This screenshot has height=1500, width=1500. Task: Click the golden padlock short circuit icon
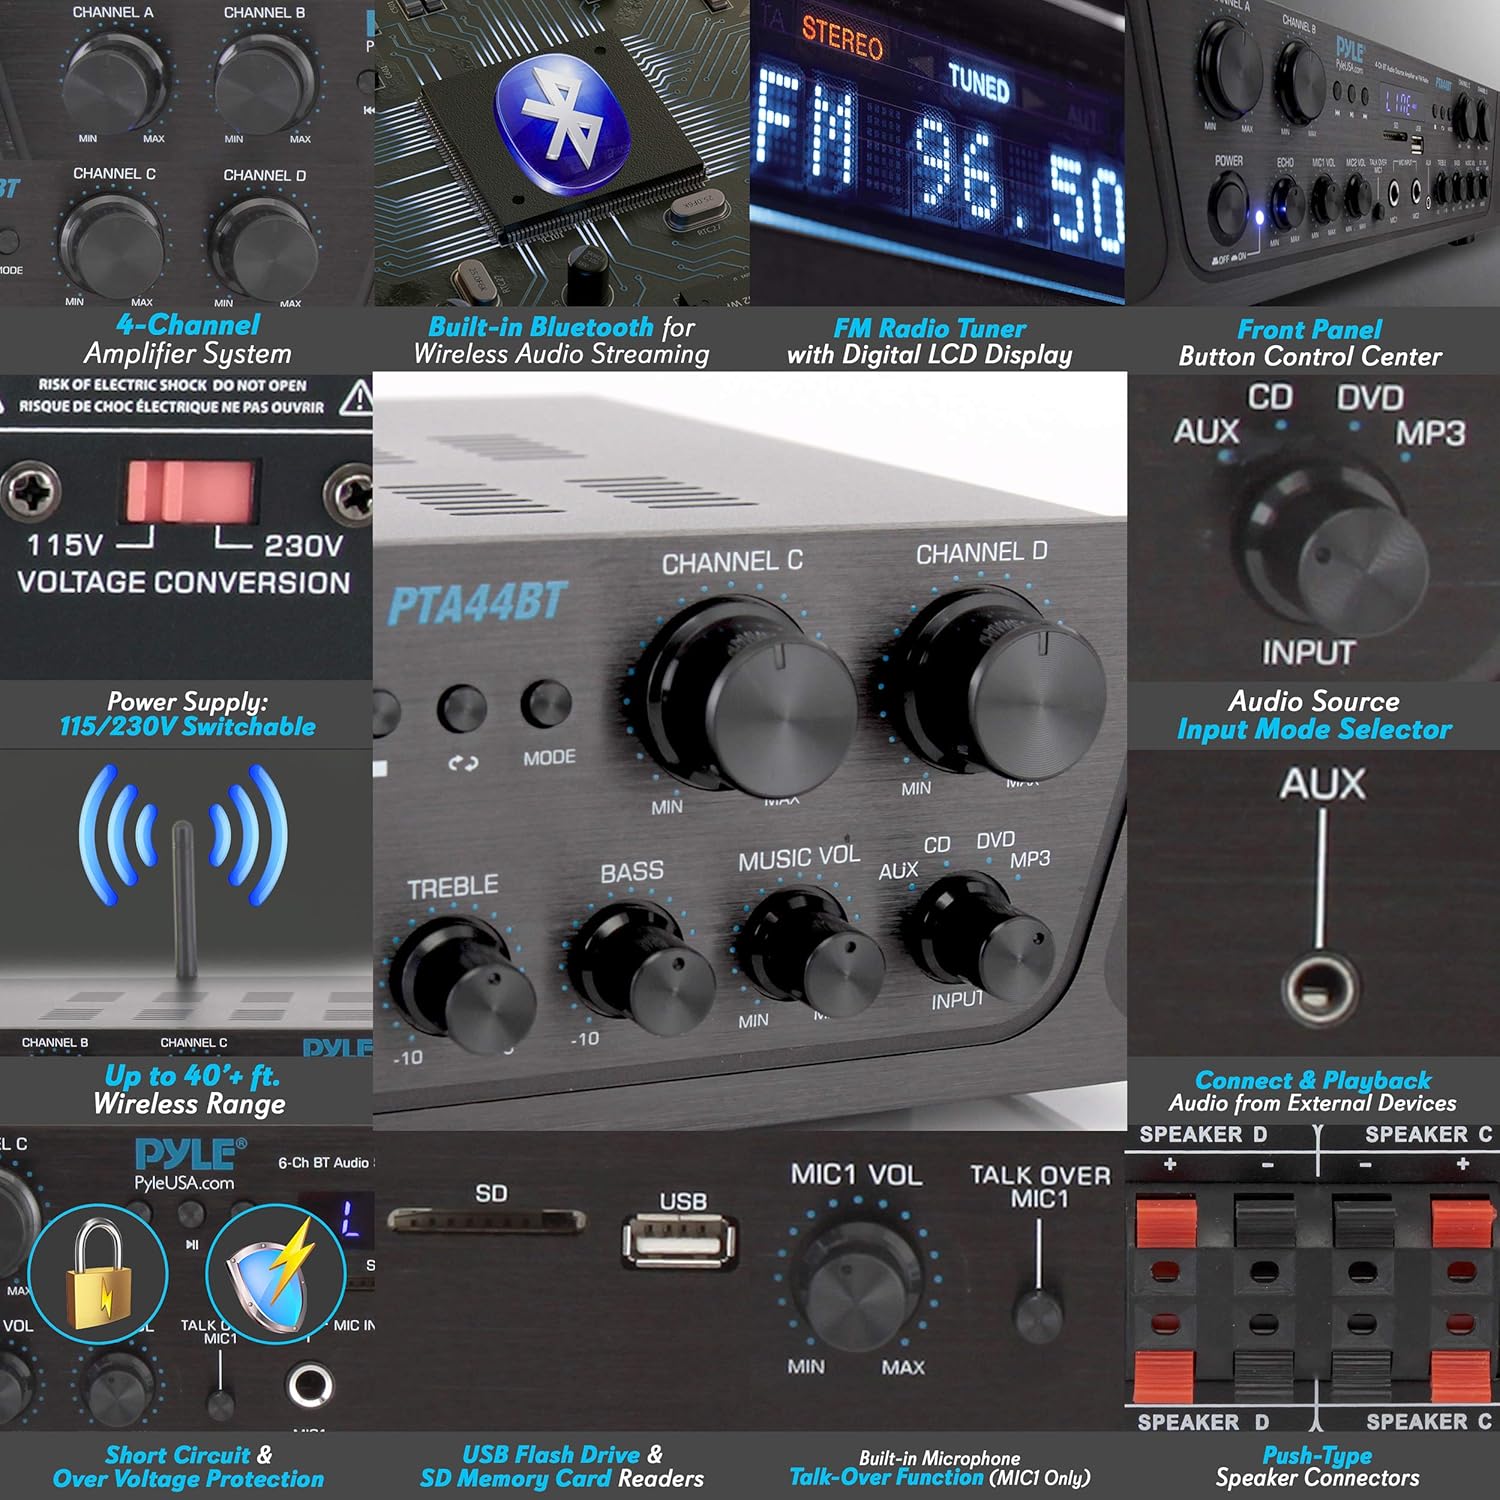coord(98,1273)
